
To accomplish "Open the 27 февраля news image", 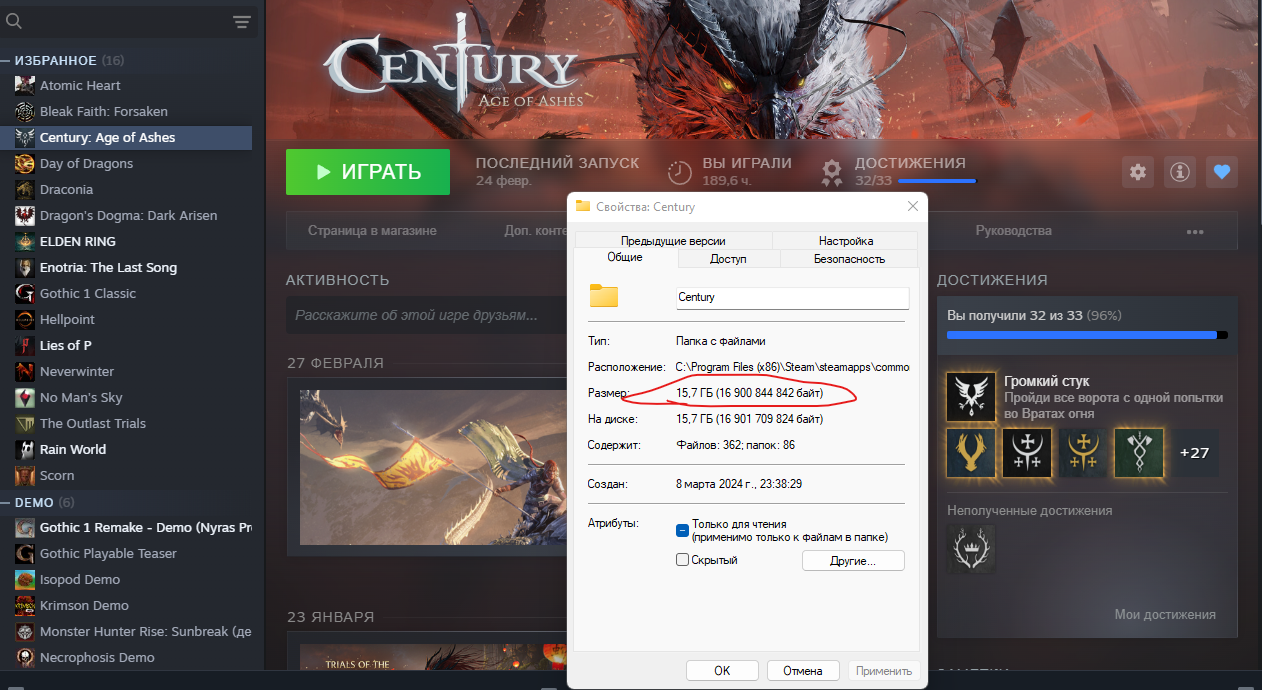I will coord(433,468).
